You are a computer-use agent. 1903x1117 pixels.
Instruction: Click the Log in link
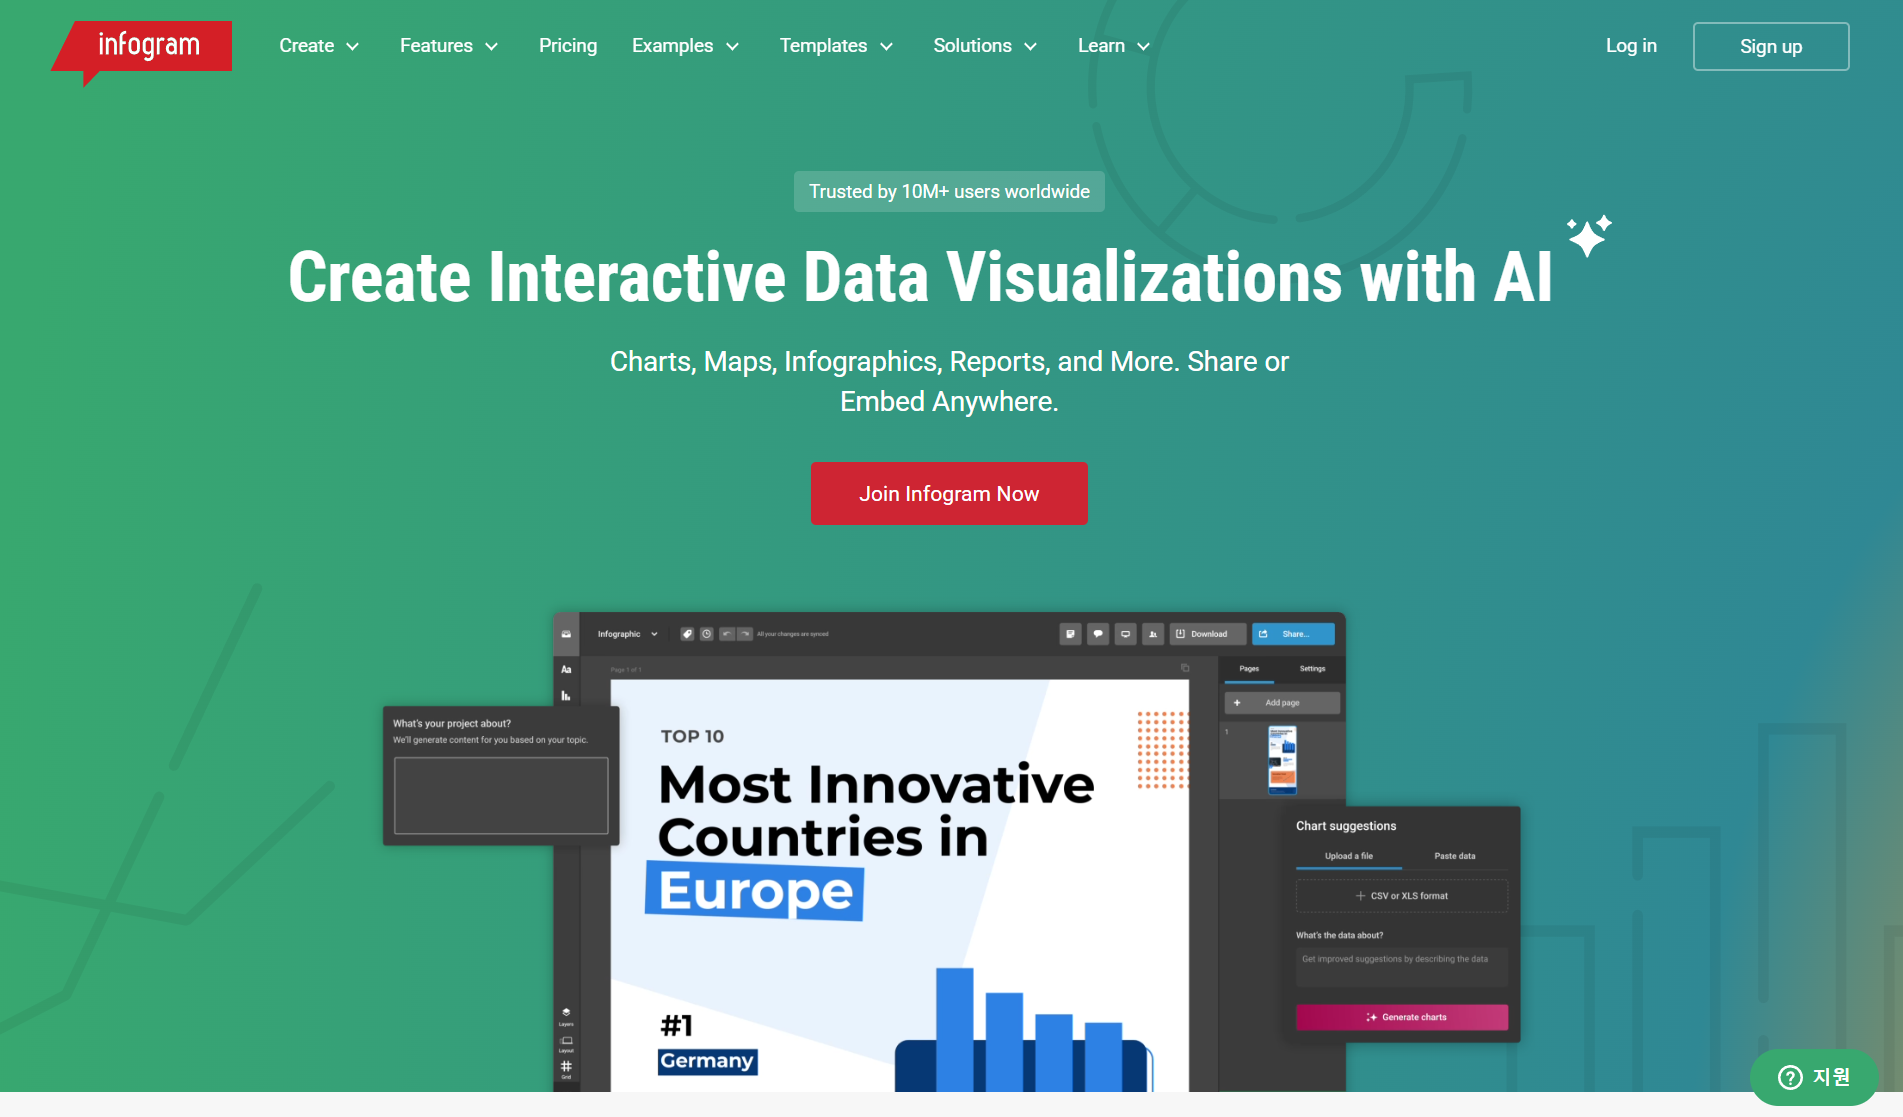[1631, 46]
